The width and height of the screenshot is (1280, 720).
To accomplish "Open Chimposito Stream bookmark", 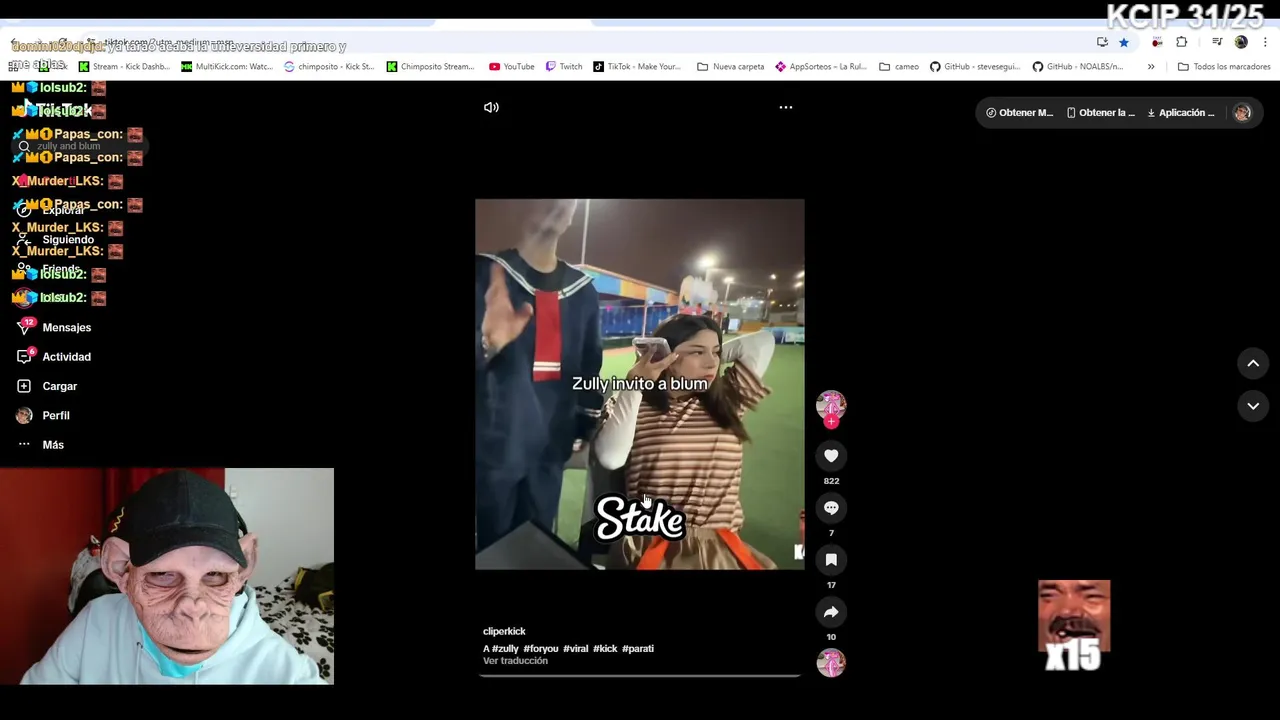I will (x=431, y=67).
